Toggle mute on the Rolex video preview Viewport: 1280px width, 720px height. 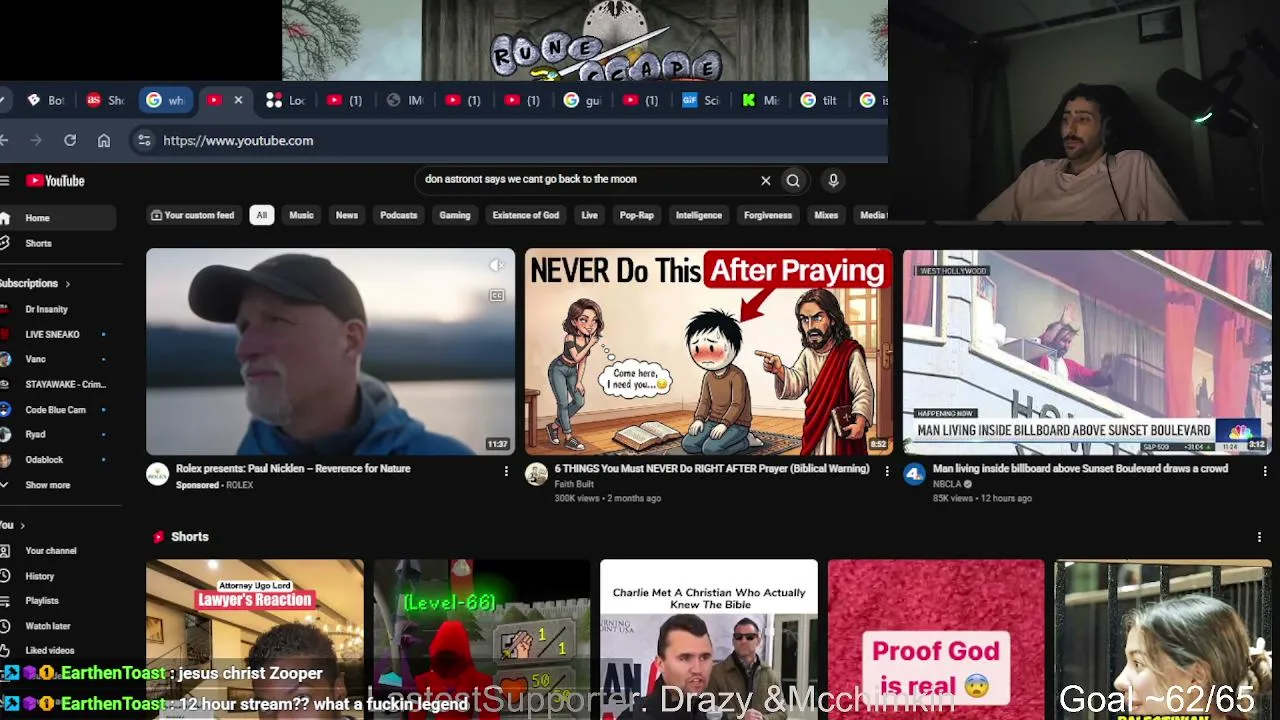pos(497,265)
